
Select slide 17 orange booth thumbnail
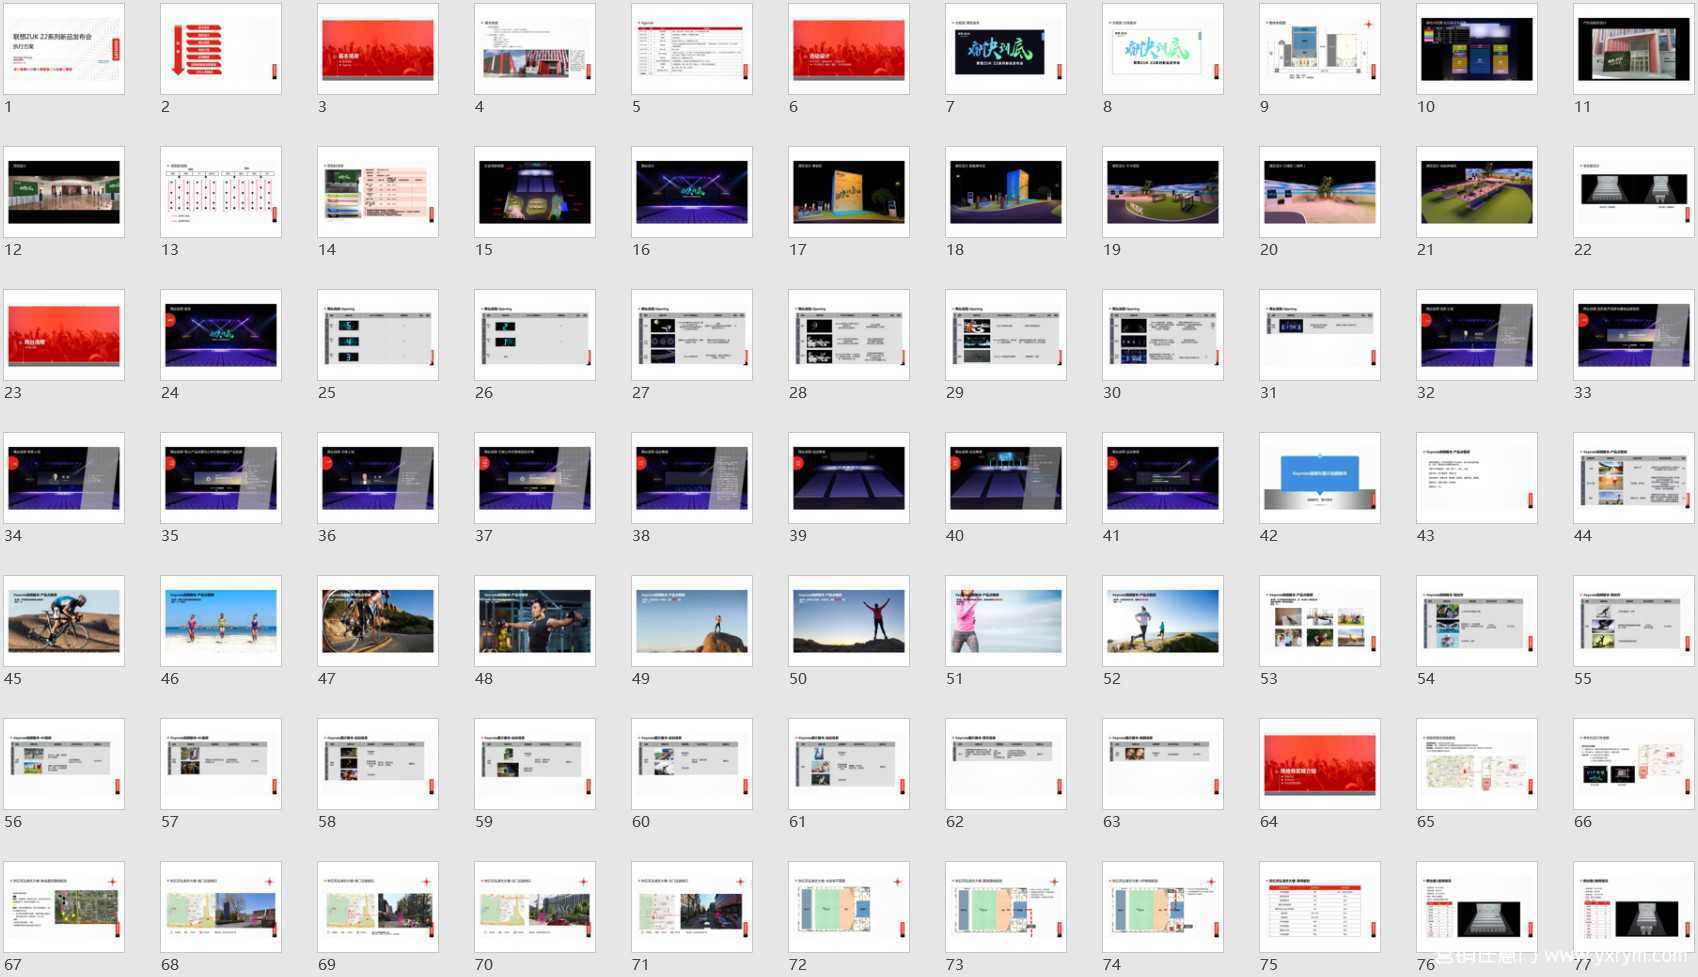pos(849,192)
